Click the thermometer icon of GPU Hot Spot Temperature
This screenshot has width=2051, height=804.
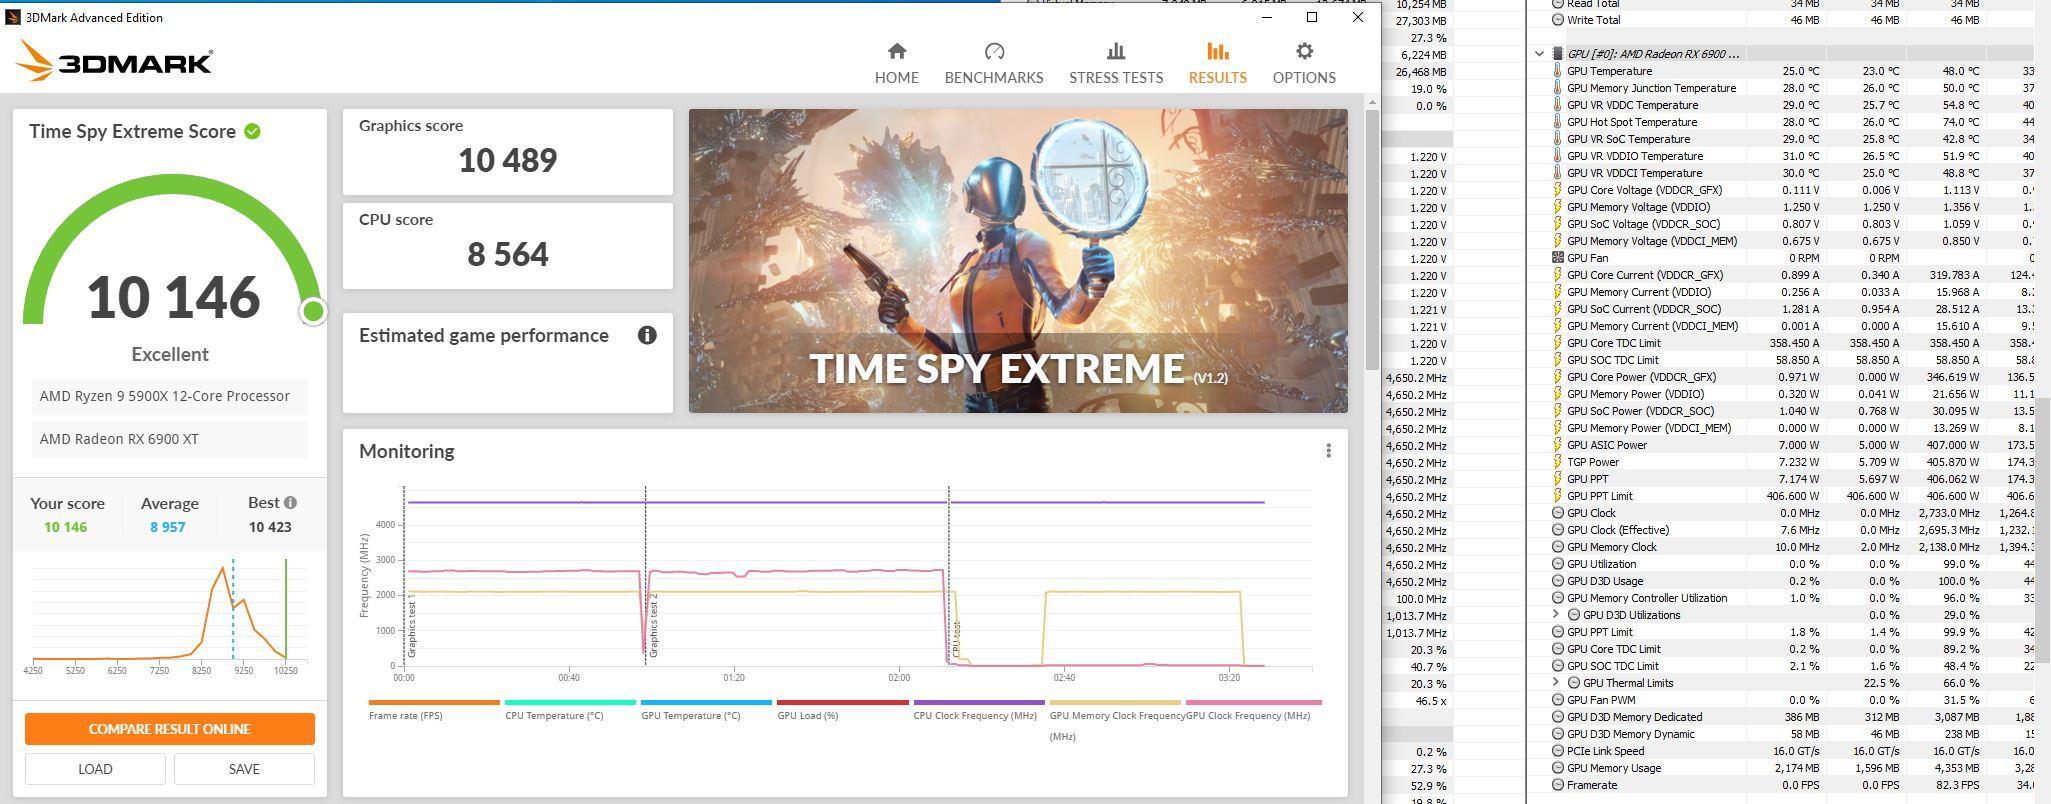pyautogui.click(x=1557, y=122)
